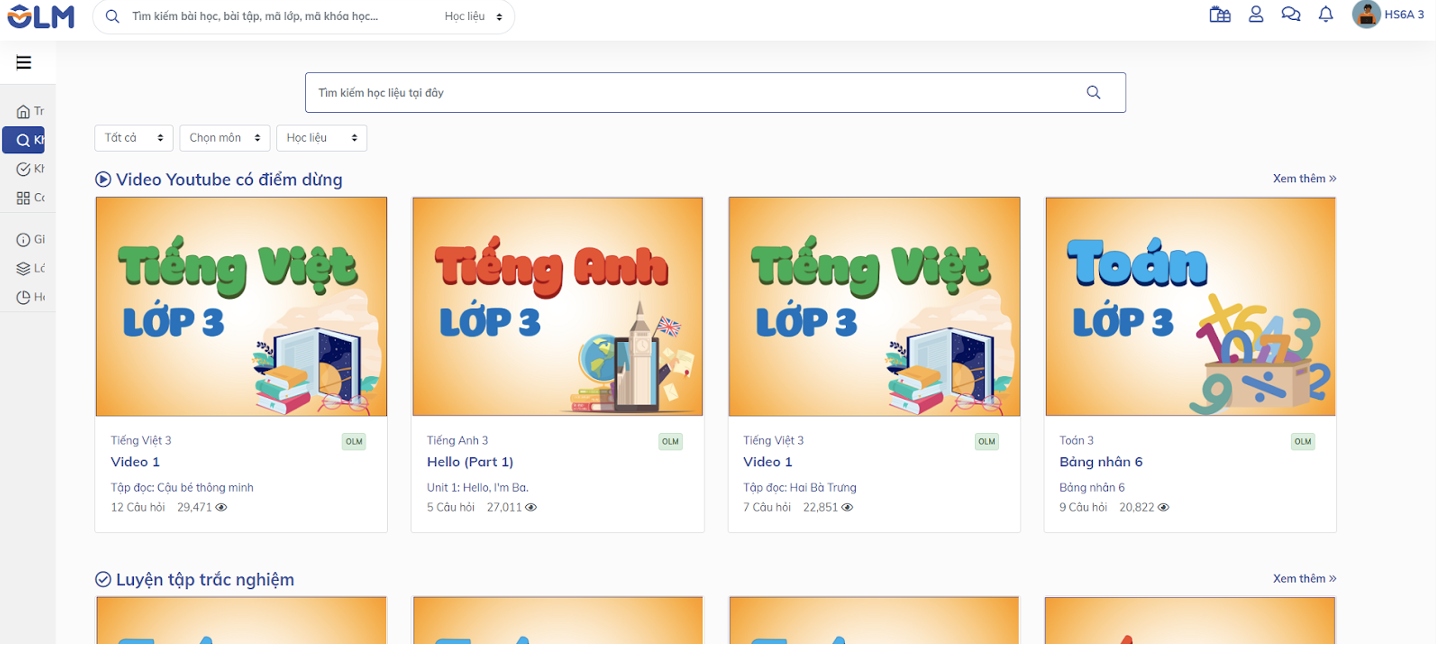1436x662 pixels.
Task: Open the 'Tất cả' filter dropdown
Action: click(133, 138)
